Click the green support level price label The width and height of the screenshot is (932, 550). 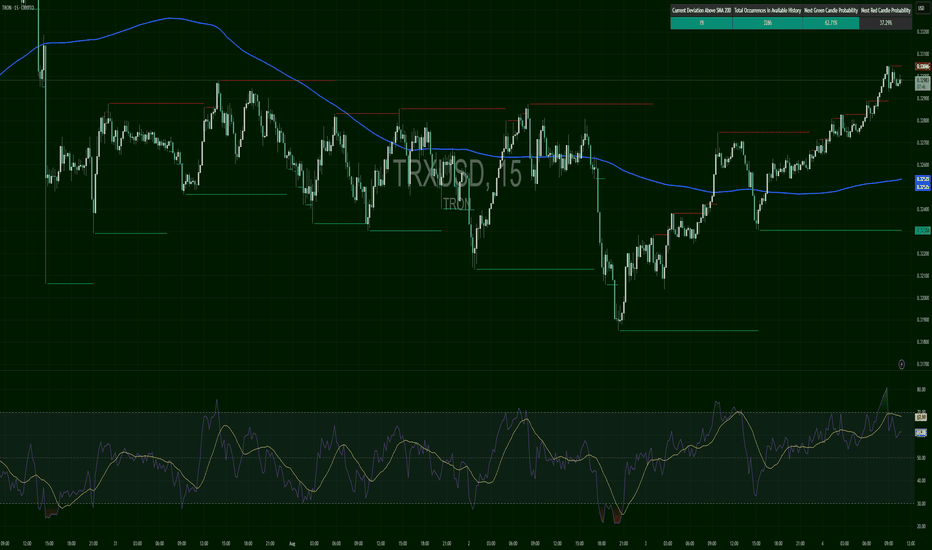[x=922, y=231]
